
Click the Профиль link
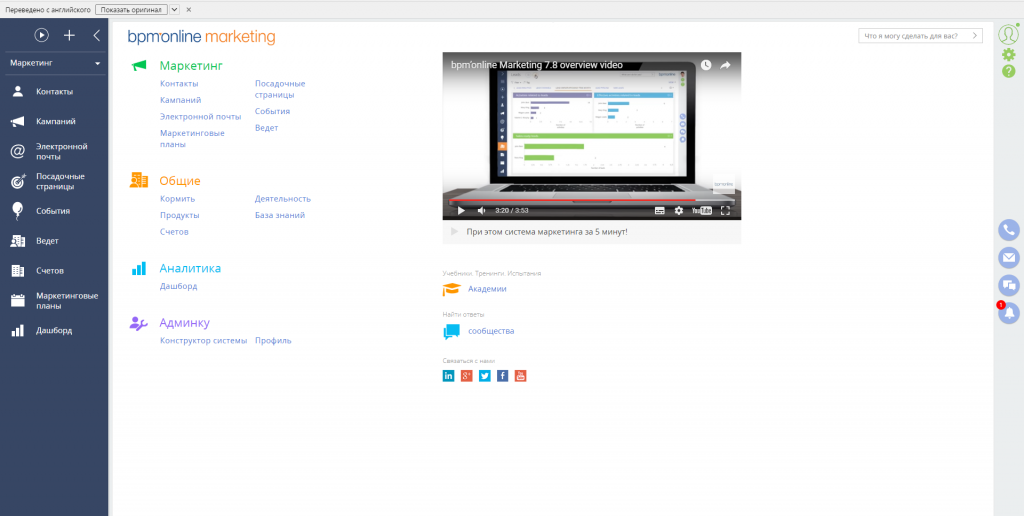click(x=273, y=340)
